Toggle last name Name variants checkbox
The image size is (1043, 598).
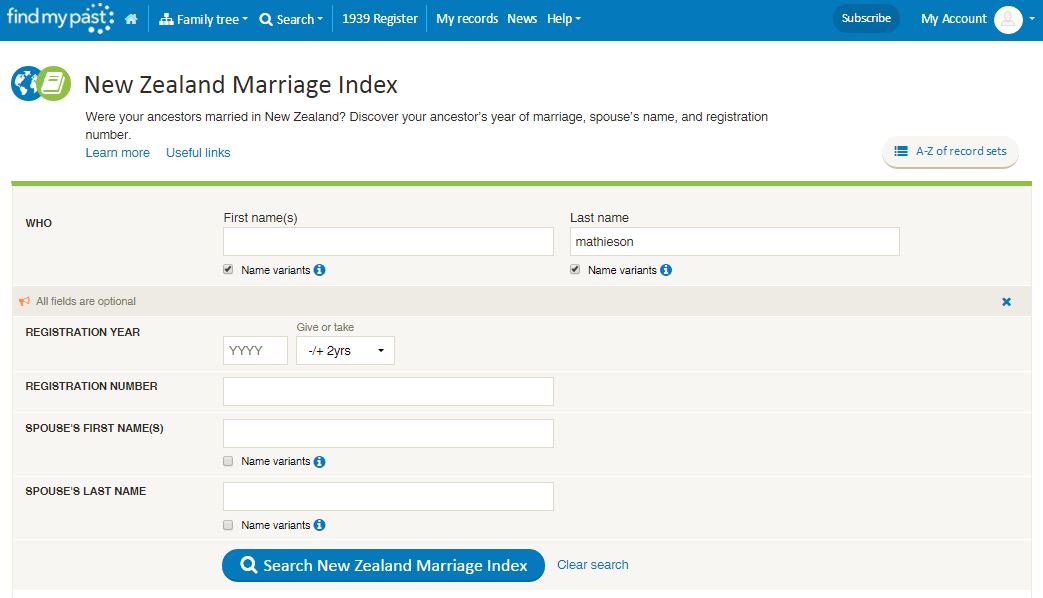click(x=575, y=269)
